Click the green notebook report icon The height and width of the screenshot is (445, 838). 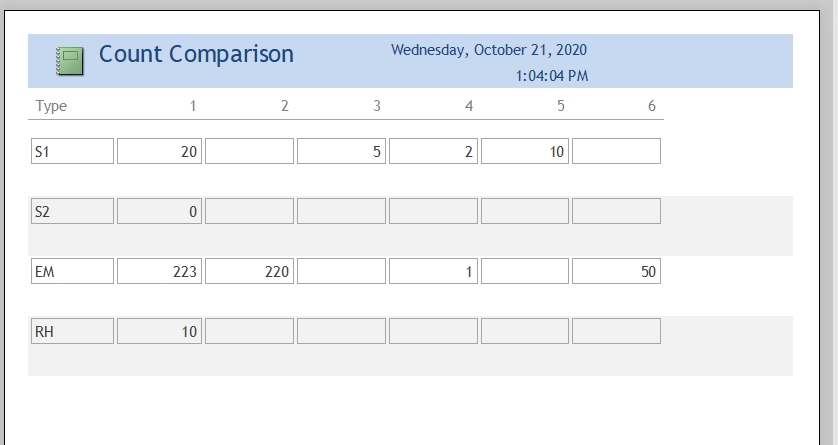[70, 61]
